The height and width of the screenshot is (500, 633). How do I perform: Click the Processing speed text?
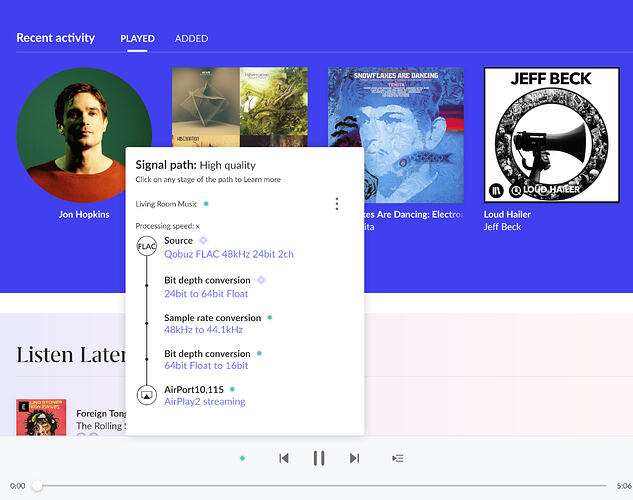(168, 226)
